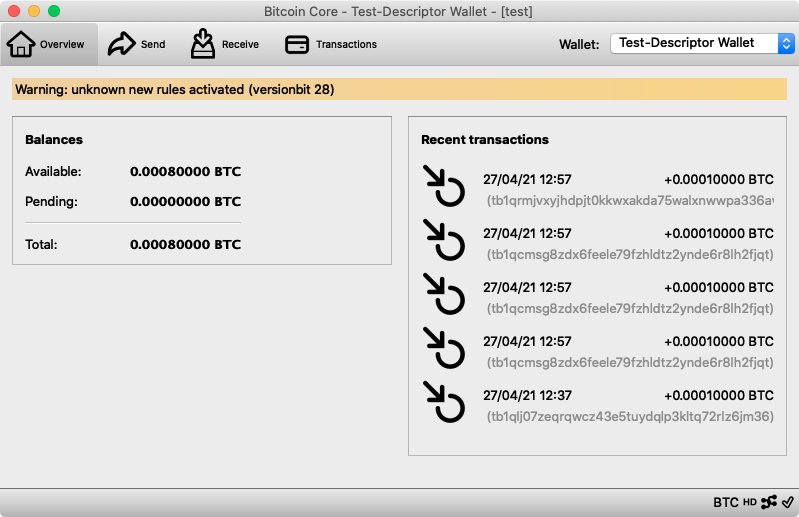Click the Pending balance value

pos(185,202)
